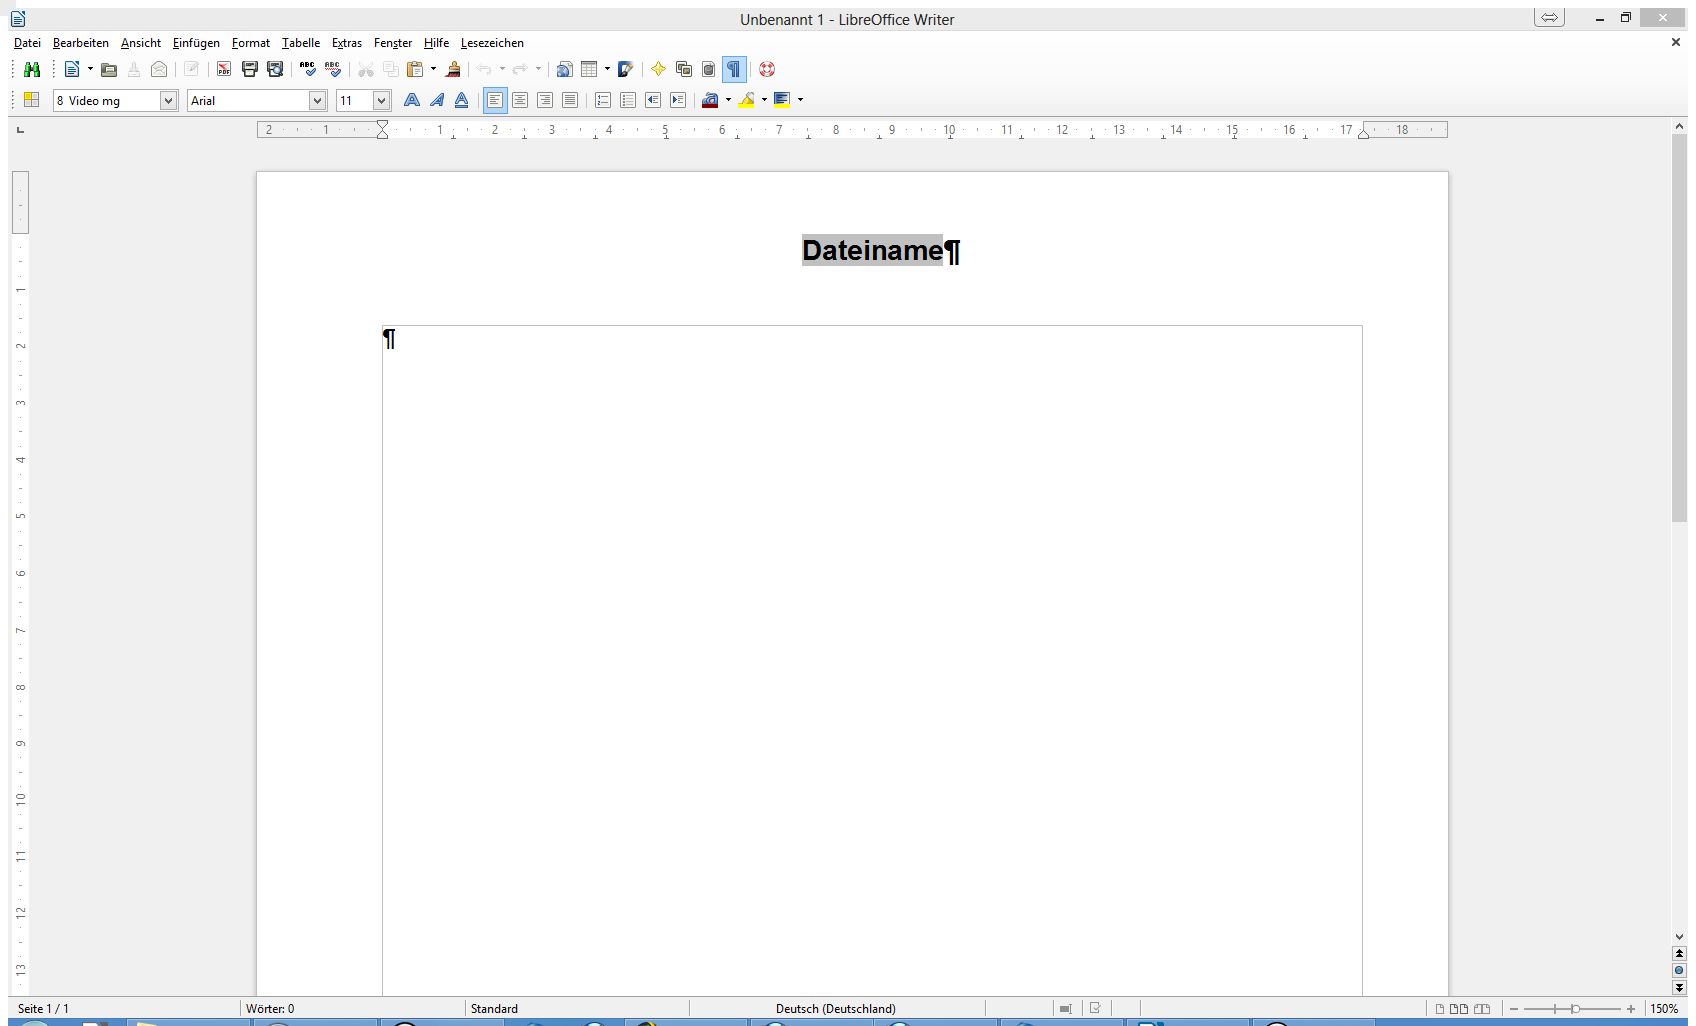Click the highlighting color yellow marker

[746, 100]
